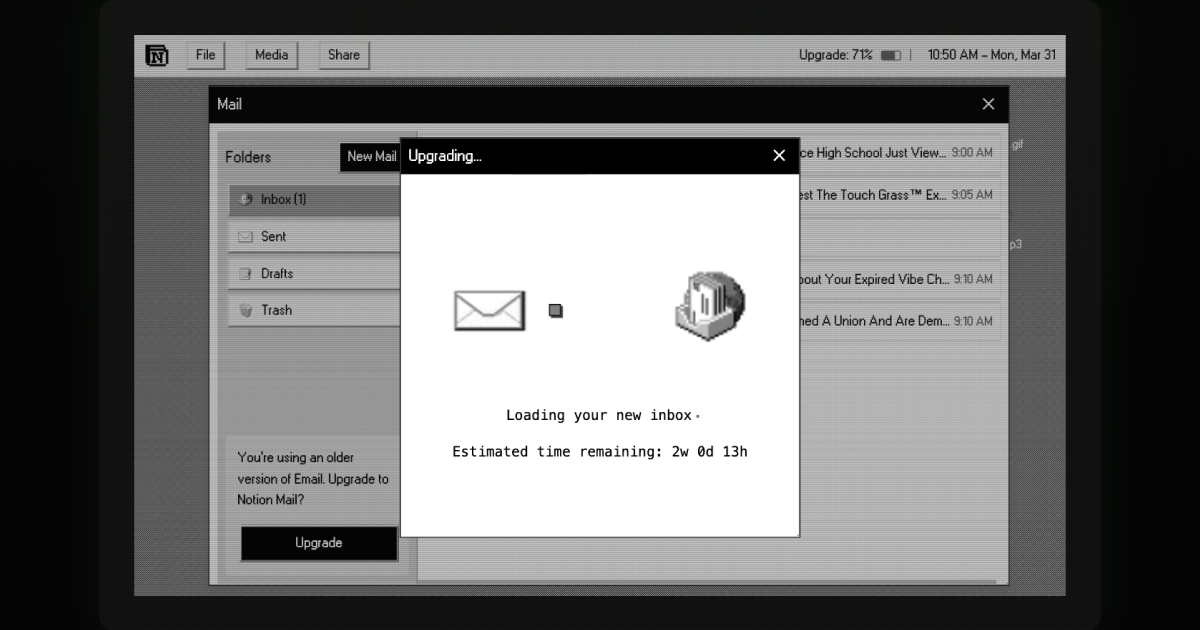The width and height of the screenshot is (1200, 630).
Task: Click the upgrade progress indicator square
Action: [x=555, y=311]
